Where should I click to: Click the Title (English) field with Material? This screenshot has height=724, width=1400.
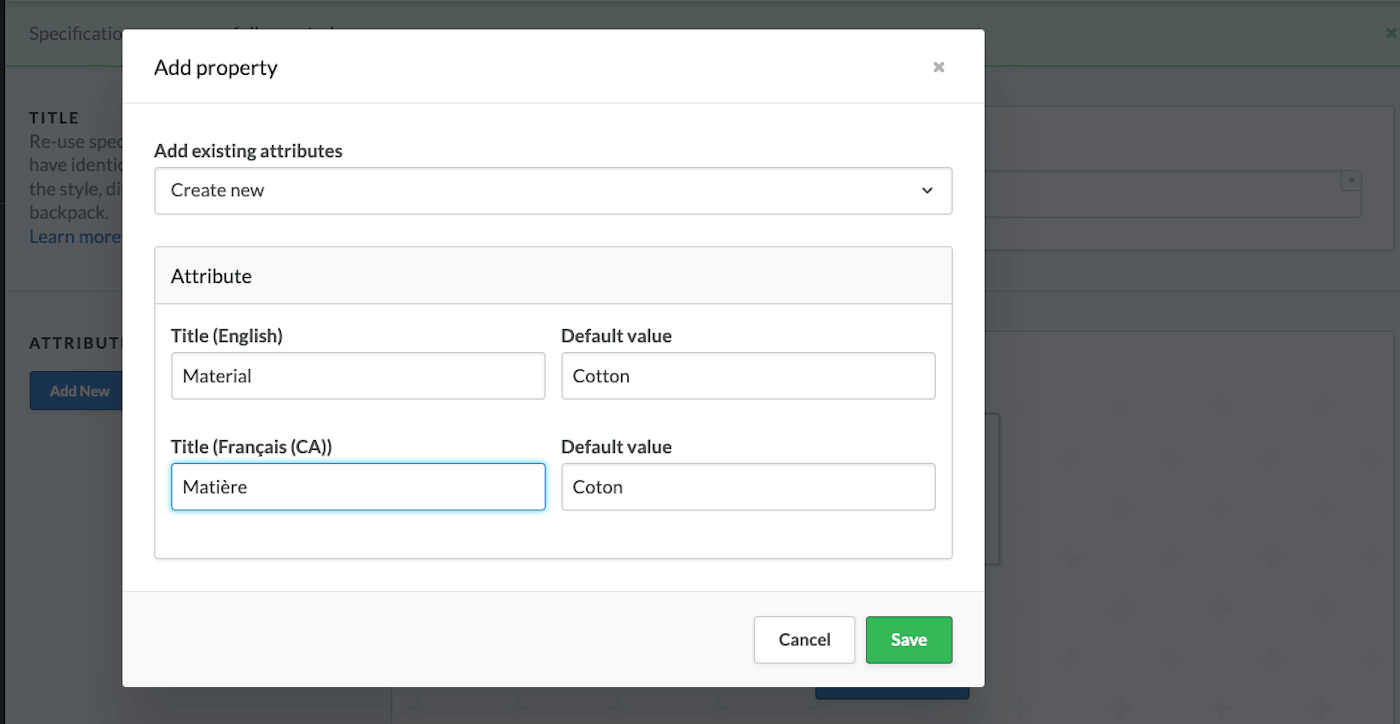click(x=358, y=376)
